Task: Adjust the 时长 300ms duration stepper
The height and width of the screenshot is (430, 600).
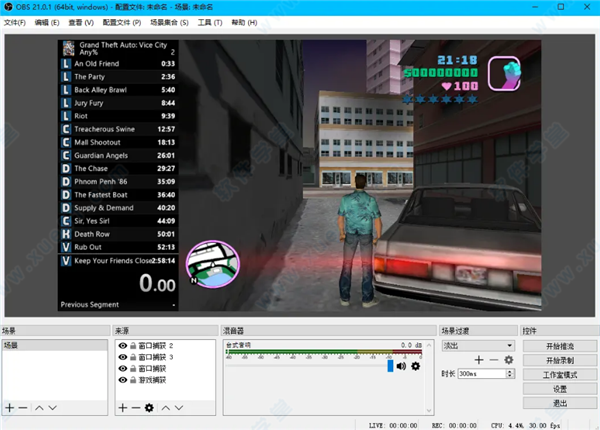Action: point(509,375)
